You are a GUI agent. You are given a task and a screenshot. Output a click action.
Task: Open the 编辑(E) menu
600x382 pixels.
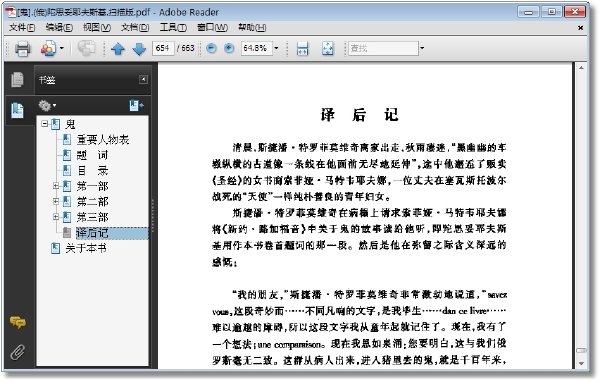point(59,28)
